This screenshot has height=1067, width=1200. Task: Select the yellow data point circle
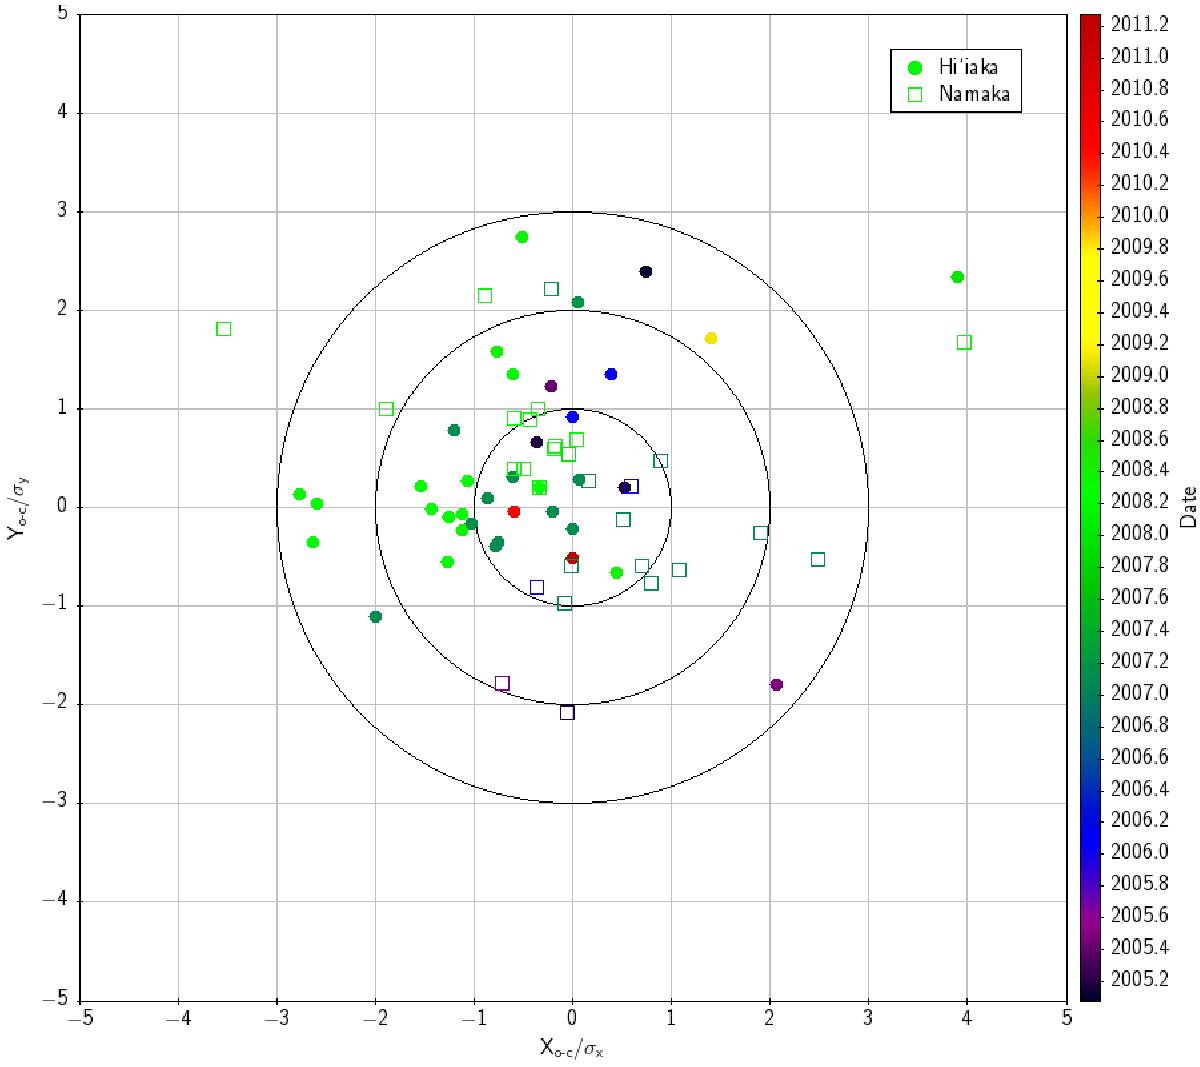711,338
